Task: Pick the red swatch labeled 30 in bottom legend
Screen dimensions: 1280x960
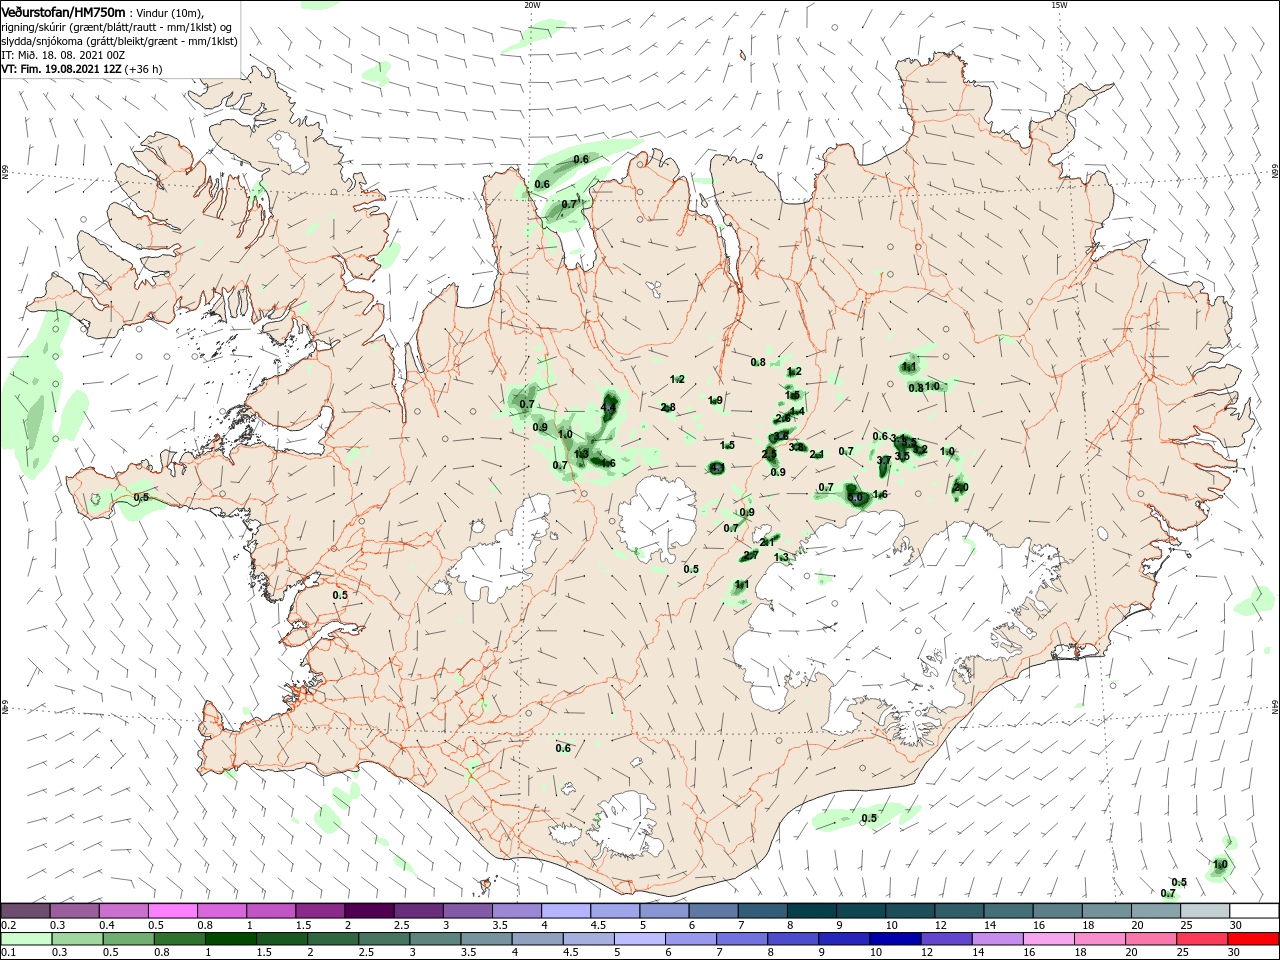Action: (1254, 939)
